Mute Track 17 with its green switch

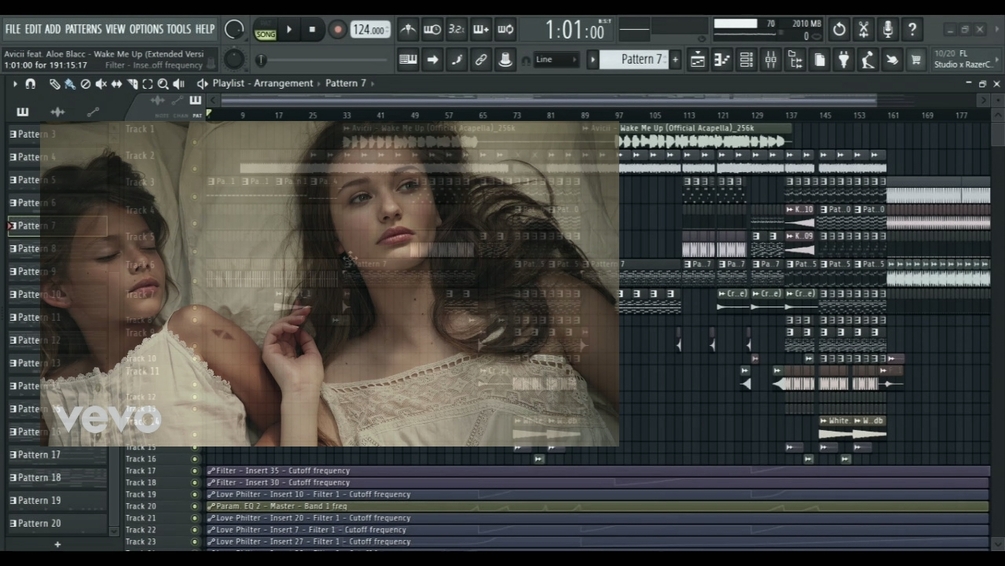click(x=195, y=470)
